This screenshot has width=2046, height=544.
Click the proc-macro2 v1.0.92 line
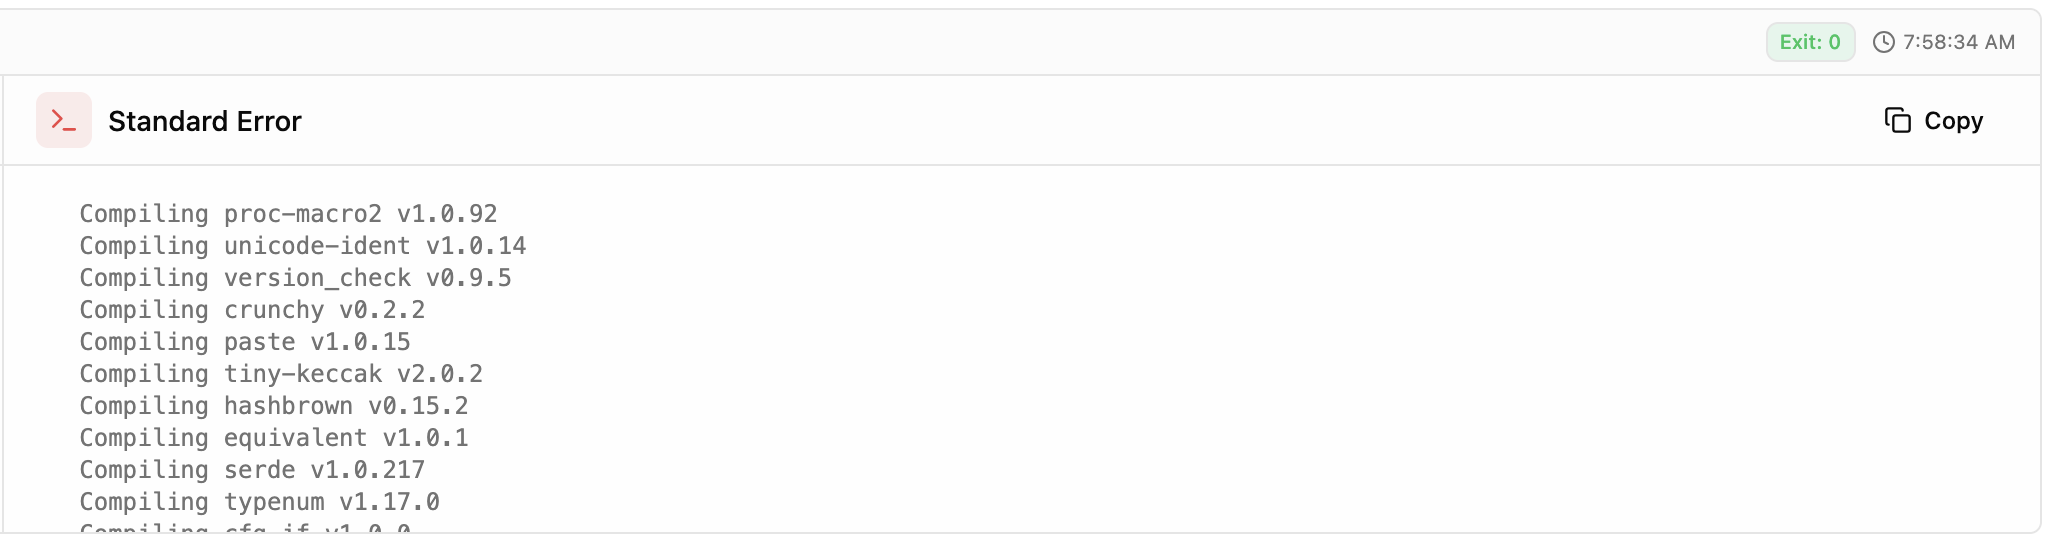tap(288, 214)
